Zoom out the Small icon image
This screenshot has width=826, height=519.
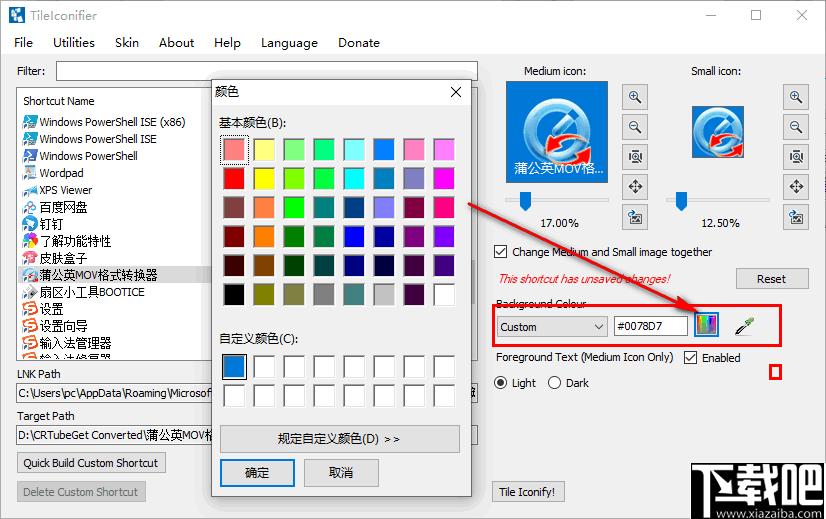(x=795, y=127)
